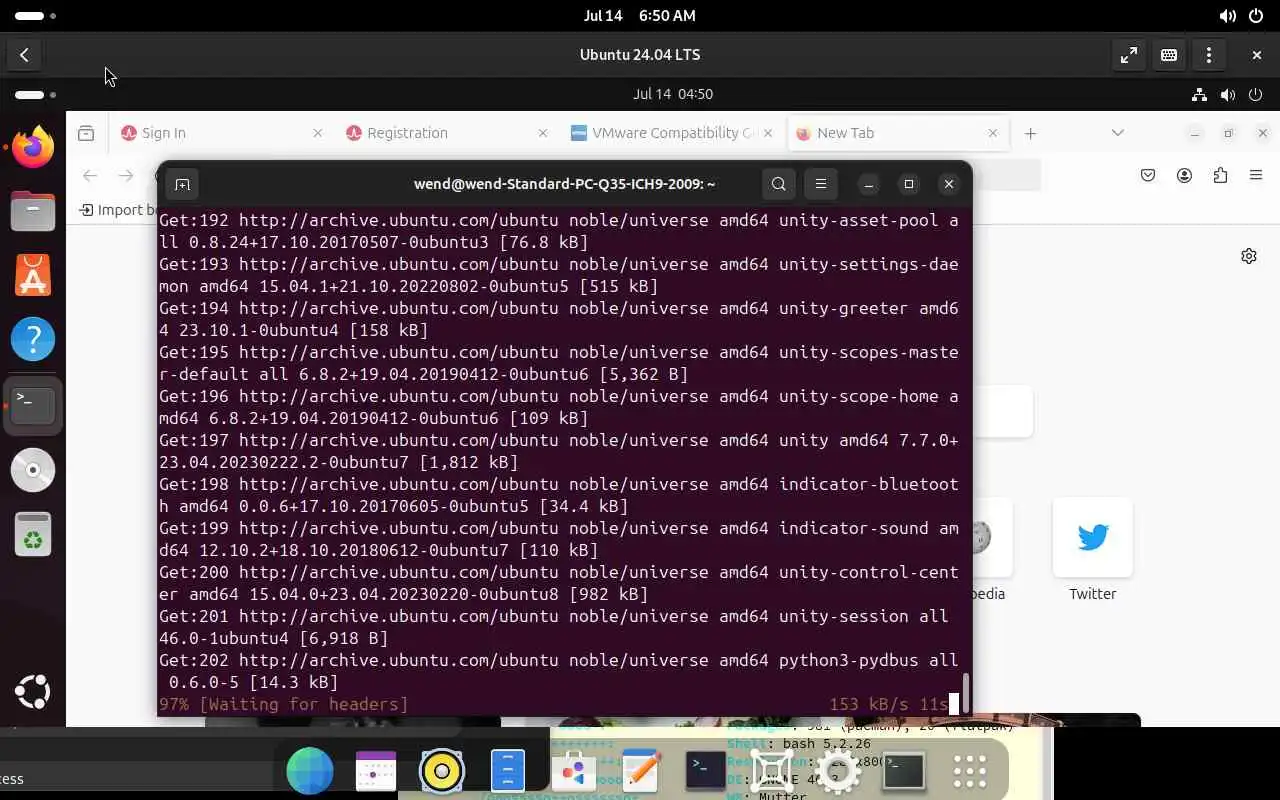Switch to the Registration tab
This screenshot has height=800, width=1280.
447,133
